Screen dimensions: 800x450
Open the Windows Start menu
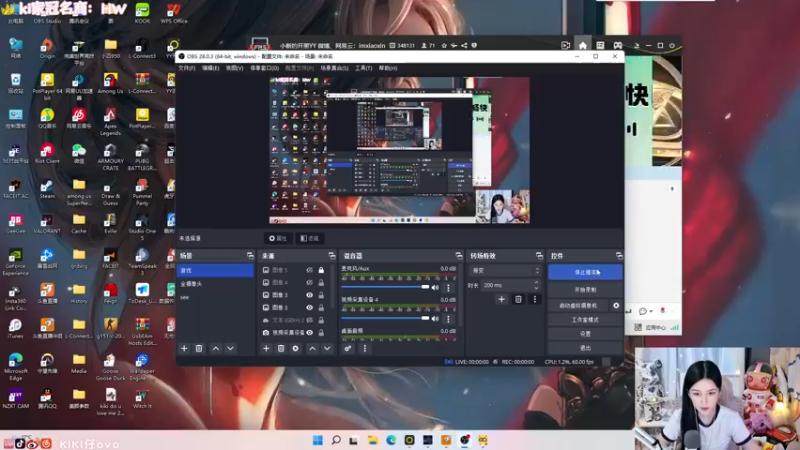[x=317, y=440]
